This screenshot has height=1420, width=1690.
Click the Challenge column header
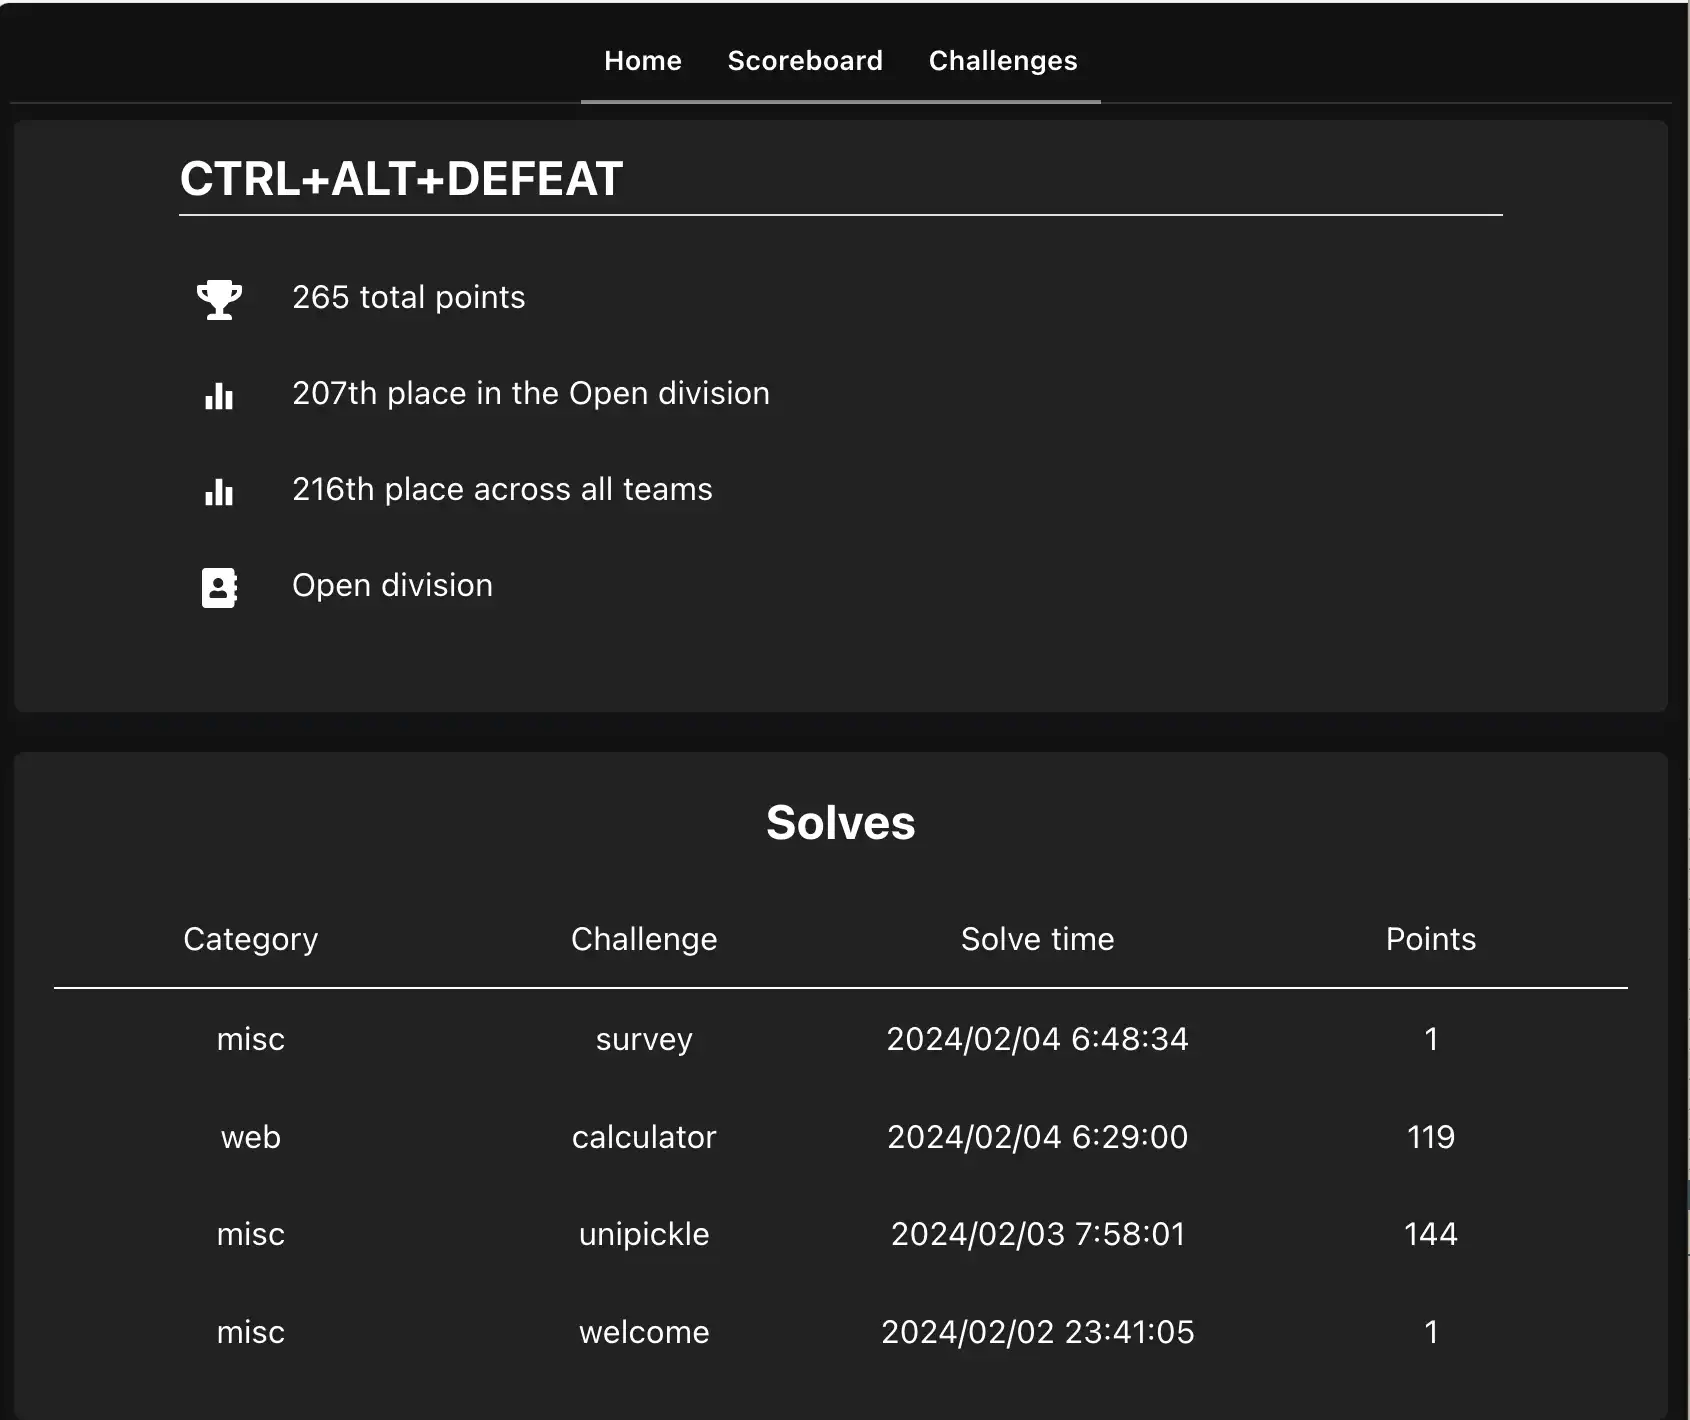(x=644, y=940)
